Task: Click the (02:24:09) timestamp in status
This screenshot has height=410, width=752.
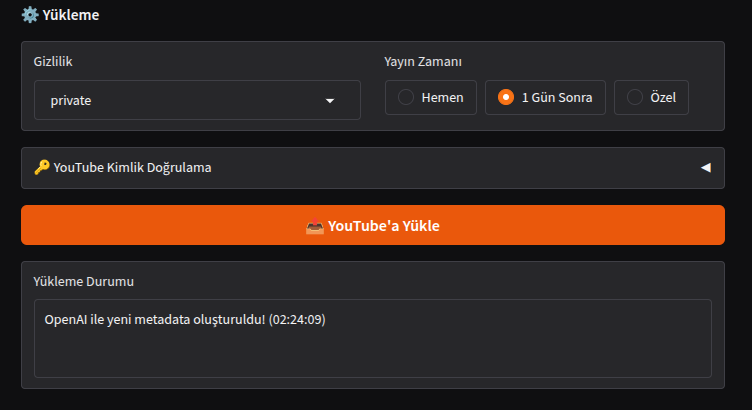Action: click(x=297, y=320)
